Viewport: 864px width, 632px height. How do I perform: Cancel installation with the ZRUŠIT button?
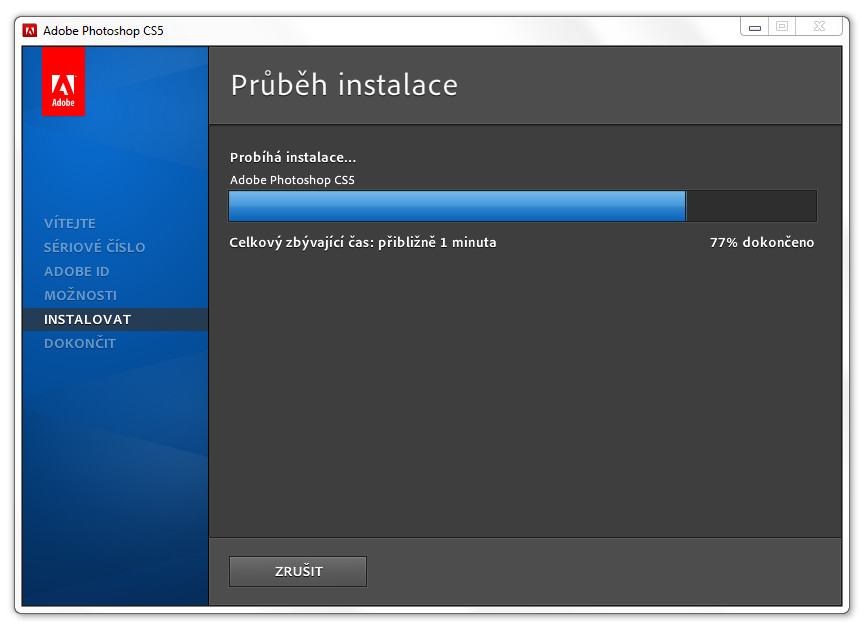298,571
